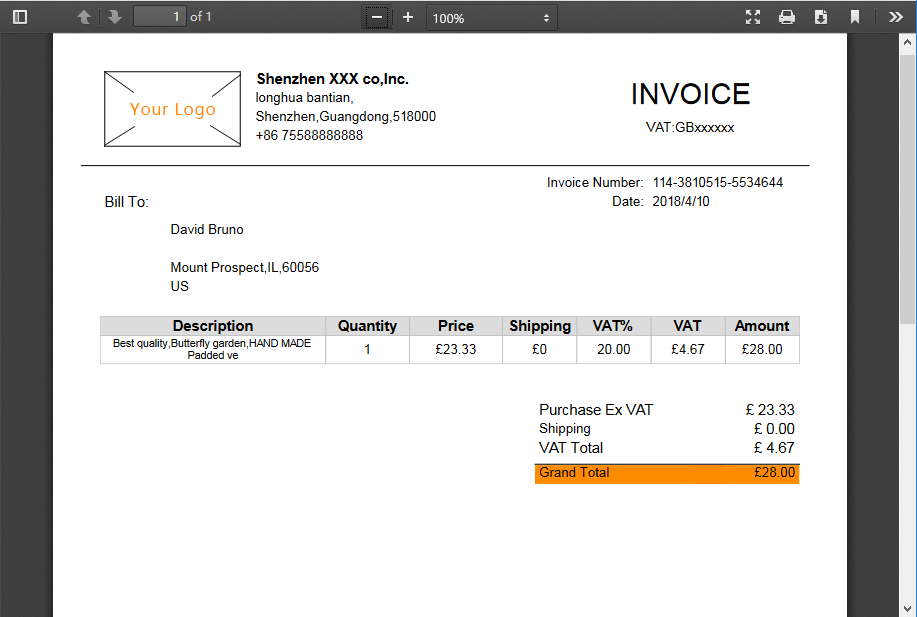The height and width of the screenshot is (617, 917).
Task: Click the INVOICE heading text
Action: click(690, 94)
